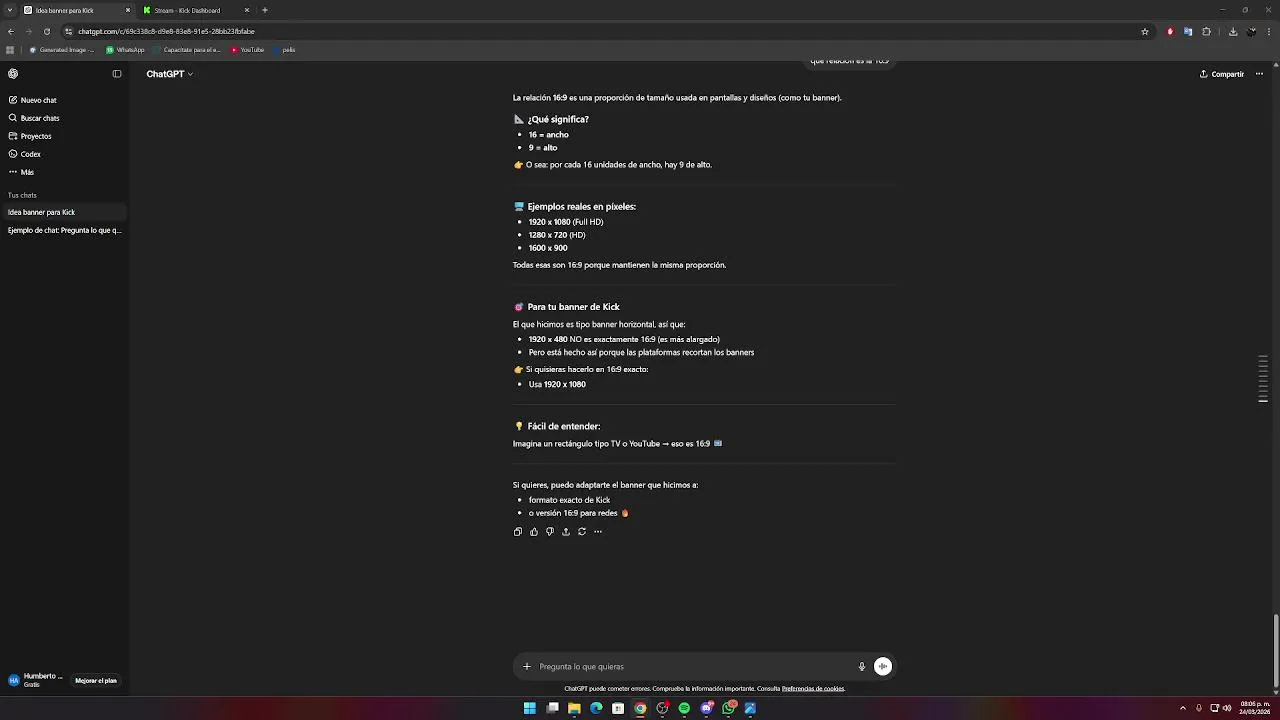Image resolution: width=1280 pixels, height=720 pixels.
Task: Open the taskbar clock and date
Action: click(1255, 708)
